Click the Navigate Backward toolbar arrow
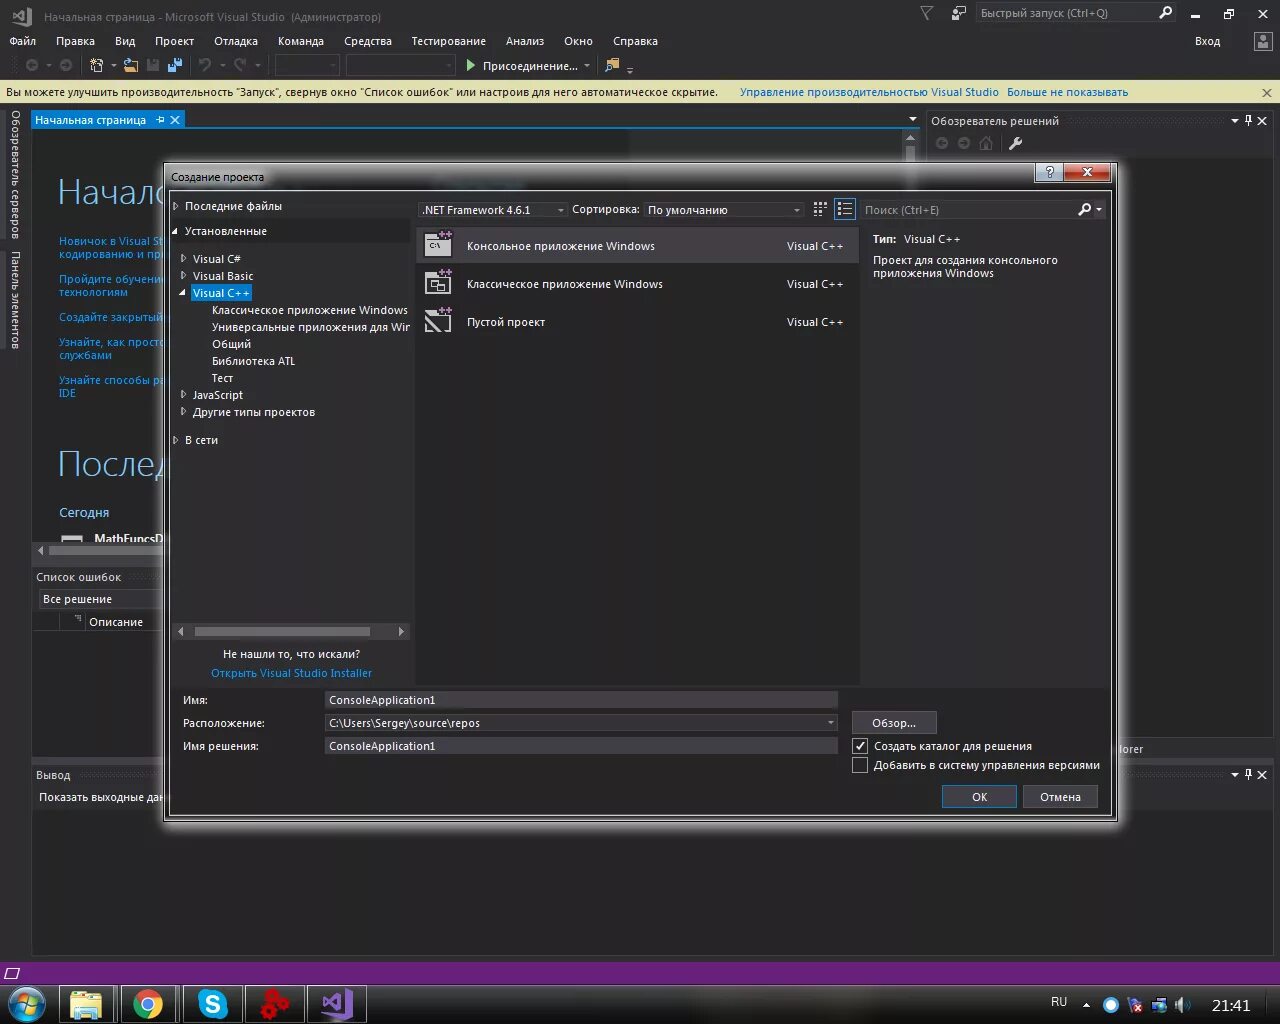This screenshot has height=1024, width=1280. pyautogui.click(x=32, y=65)
